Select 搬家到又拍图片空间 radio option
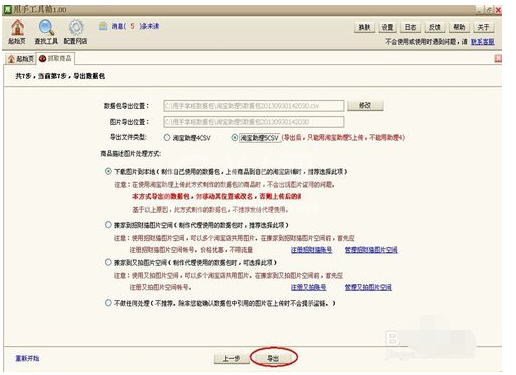 point(191,262)
